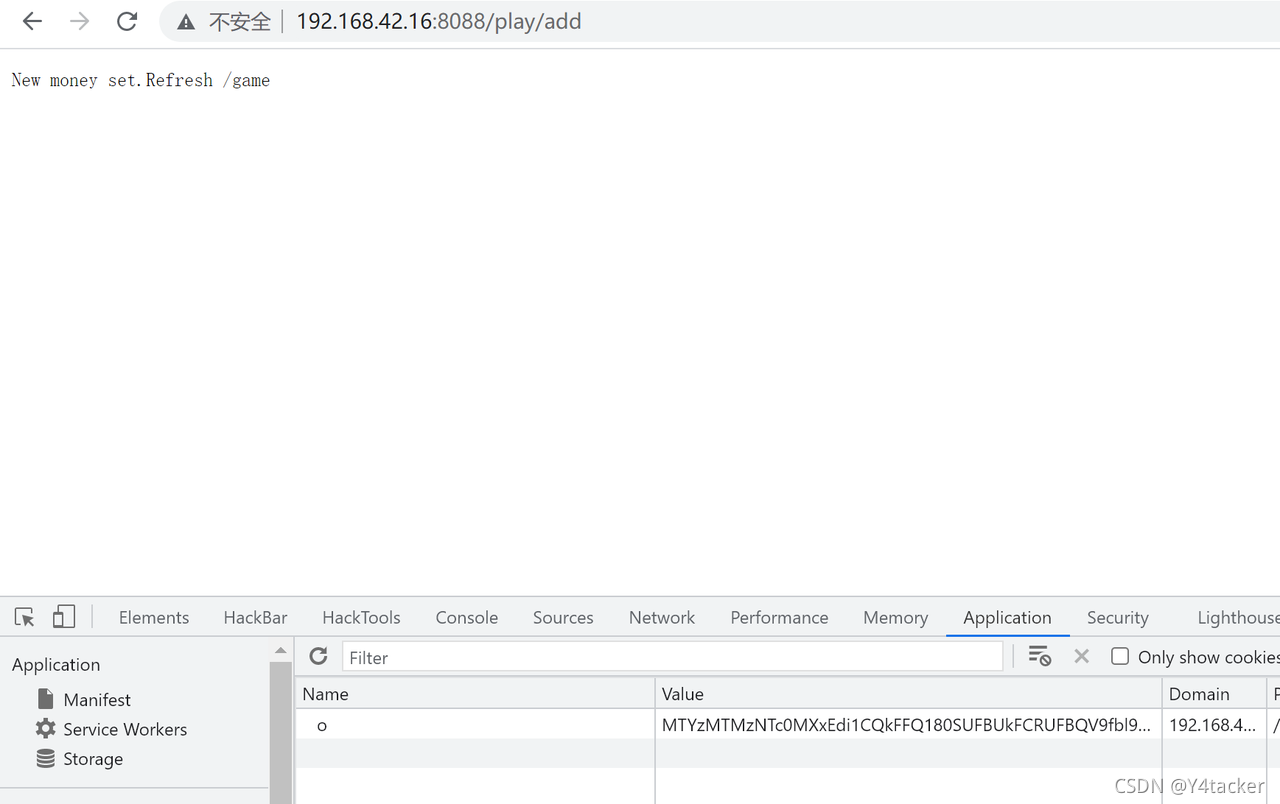
Task: Click the sidebar scroll up arrow
Action: (x=280, y=650)
